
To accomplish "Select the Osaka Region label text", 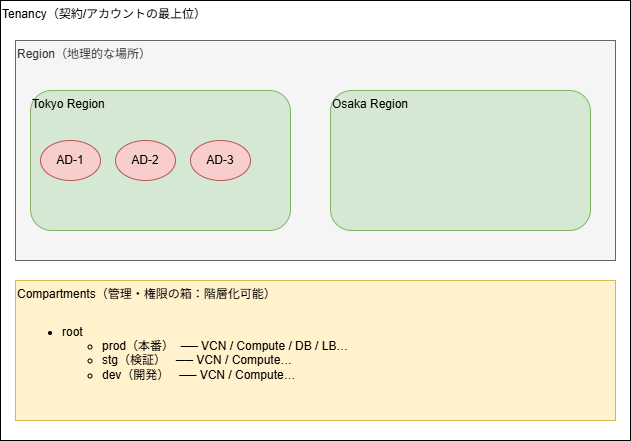I will coord(370,104).
